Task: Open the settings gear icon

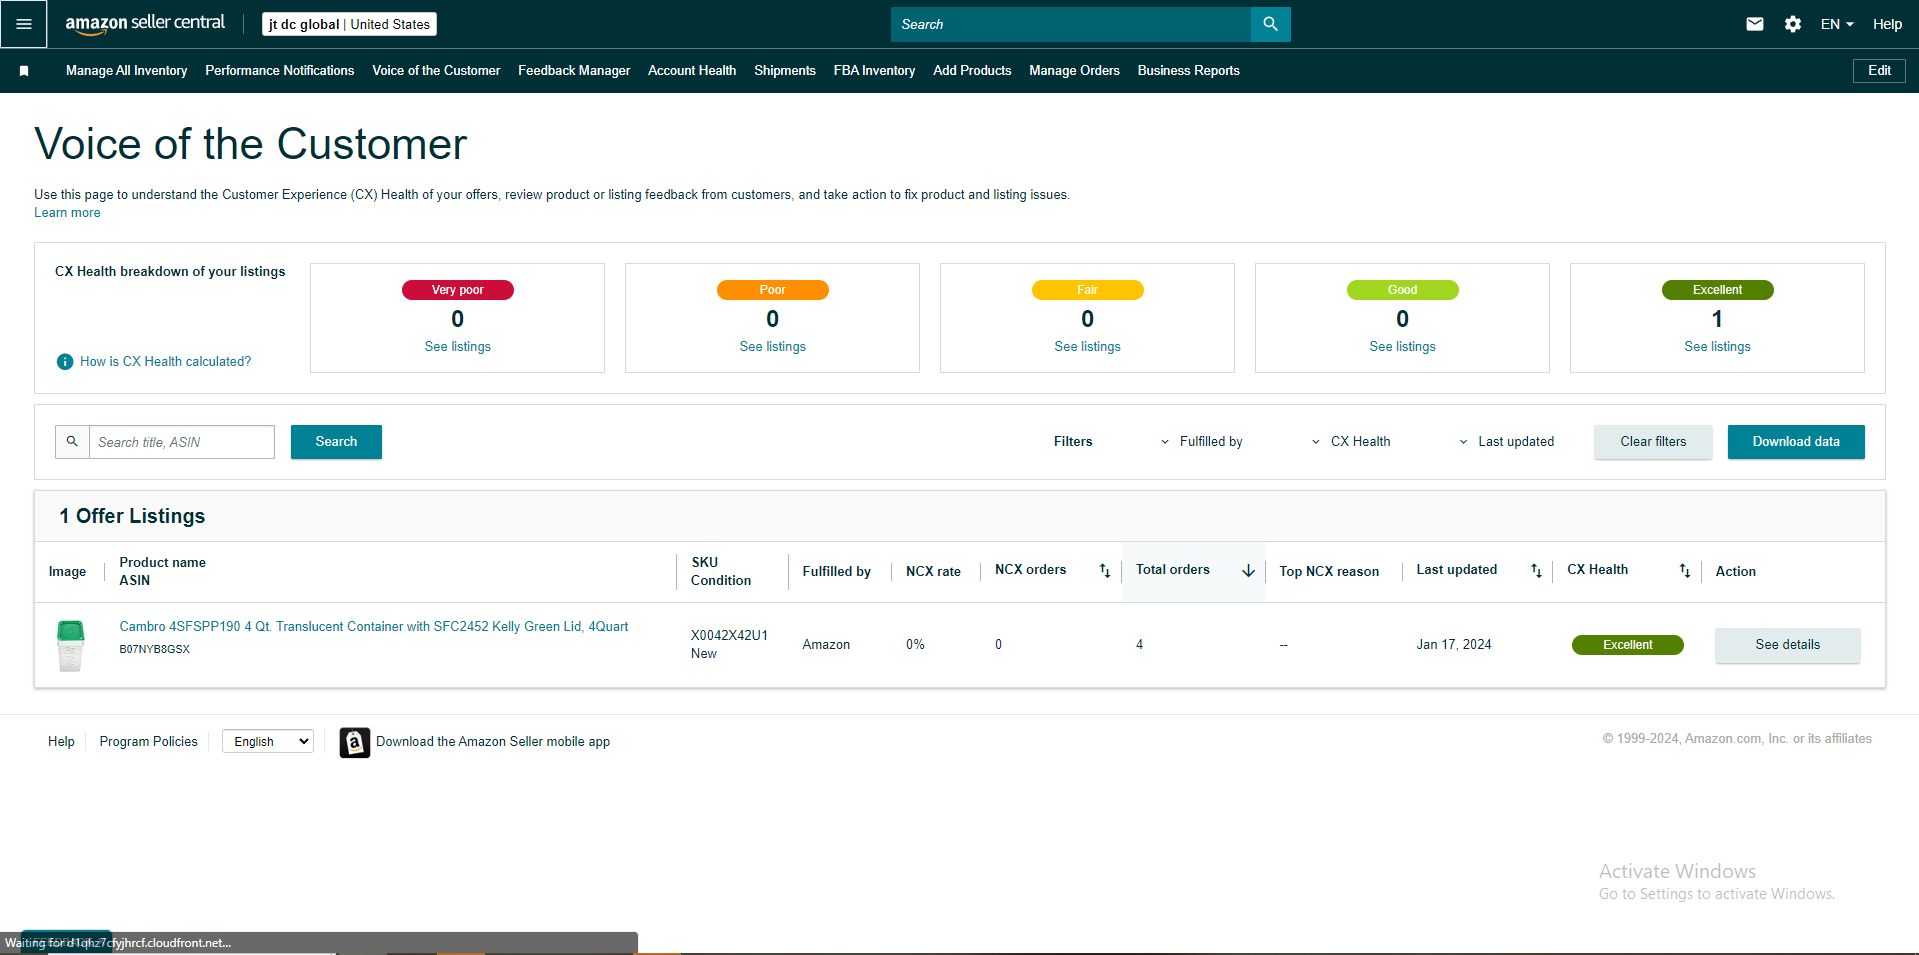Action: click(x=1793, y=24)
